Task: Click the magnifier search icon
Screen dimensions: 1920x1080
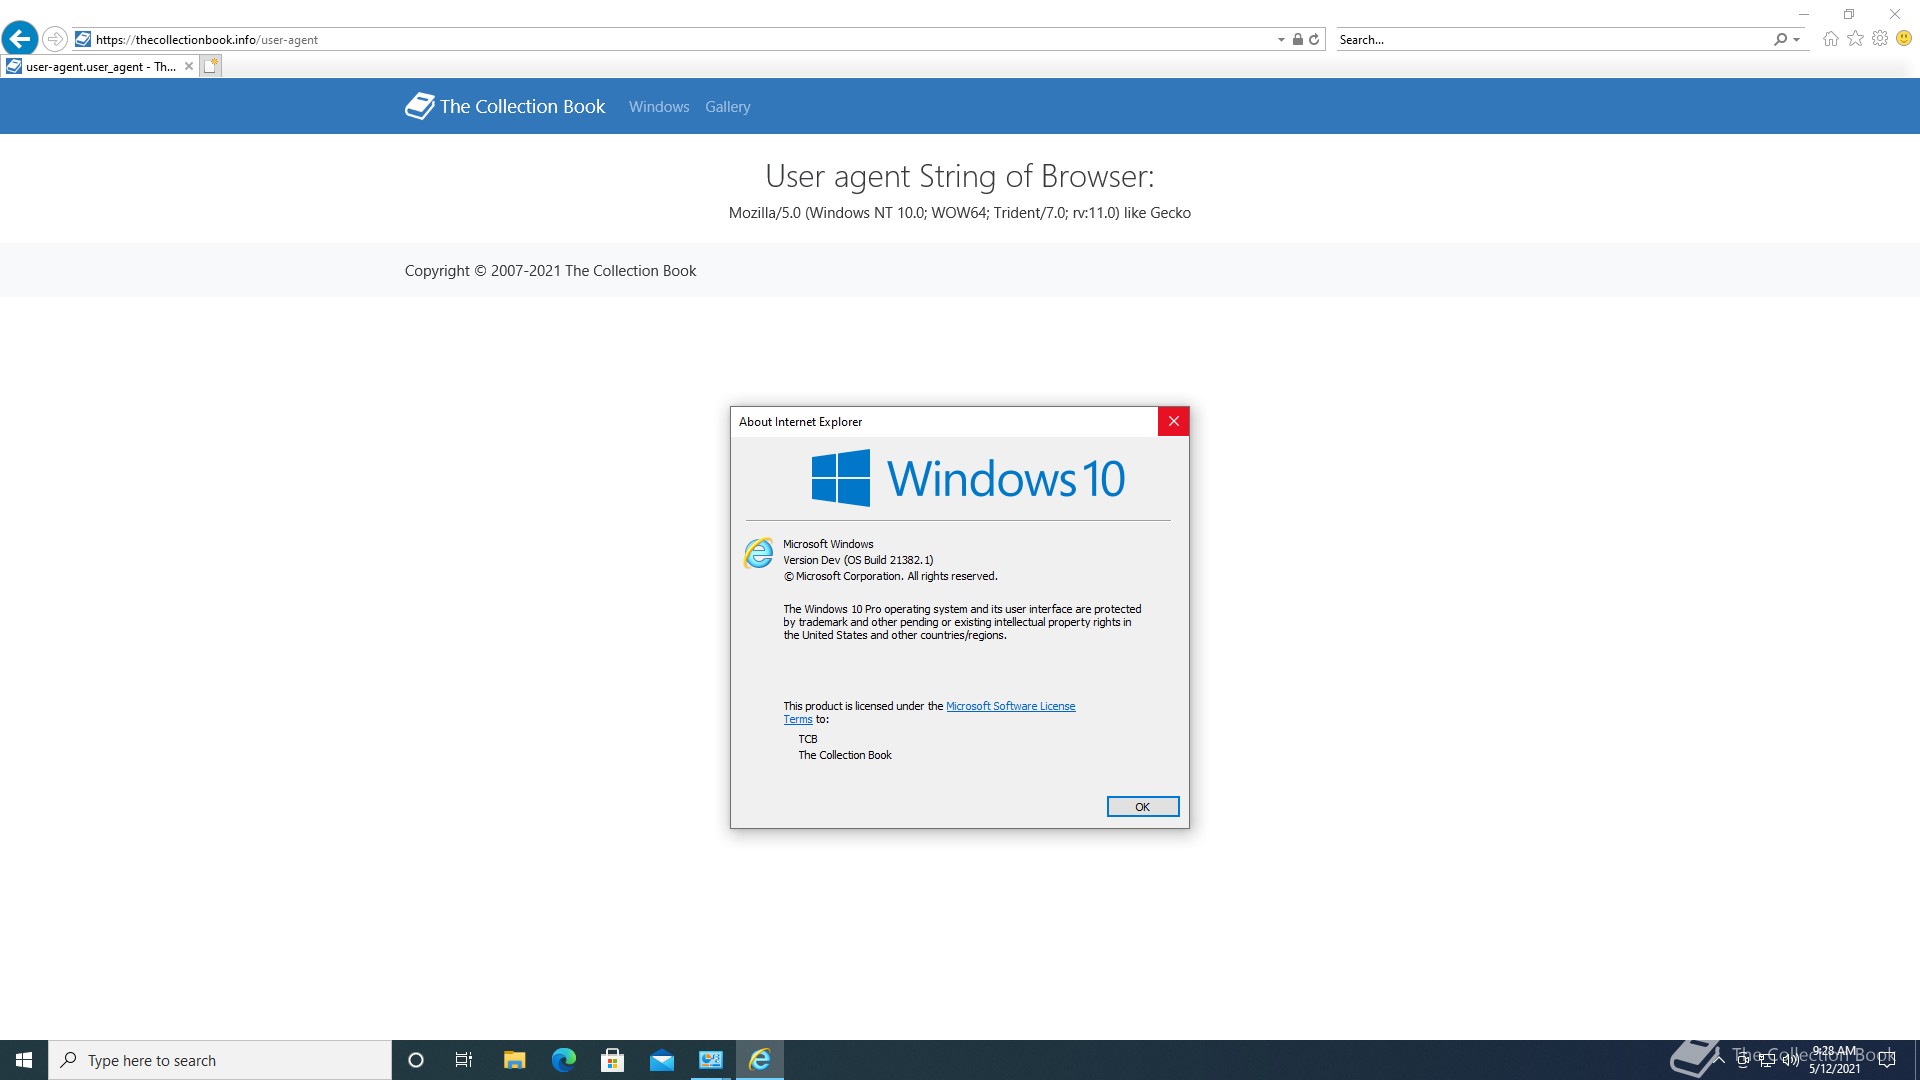Action: (1780, 39)
